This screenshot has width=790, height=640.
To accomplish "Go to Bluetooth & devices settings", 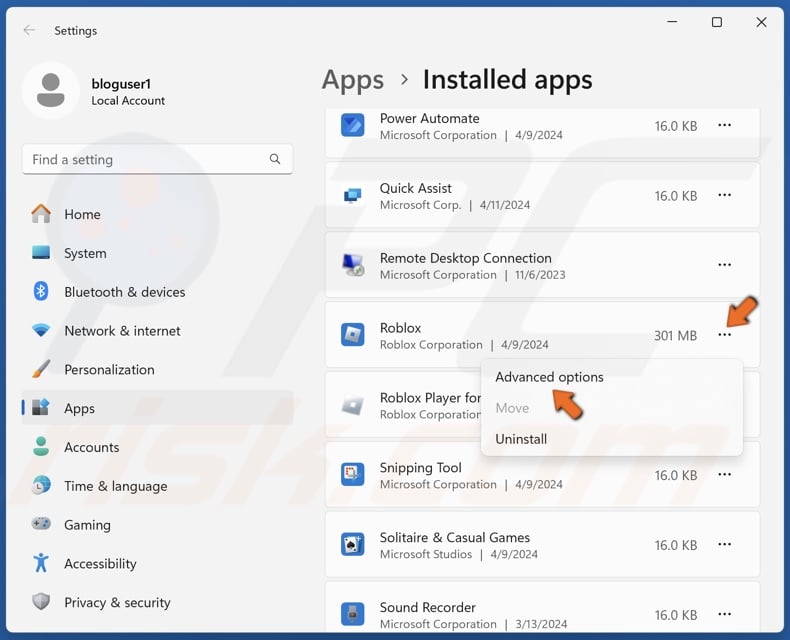I will (124, 292).
